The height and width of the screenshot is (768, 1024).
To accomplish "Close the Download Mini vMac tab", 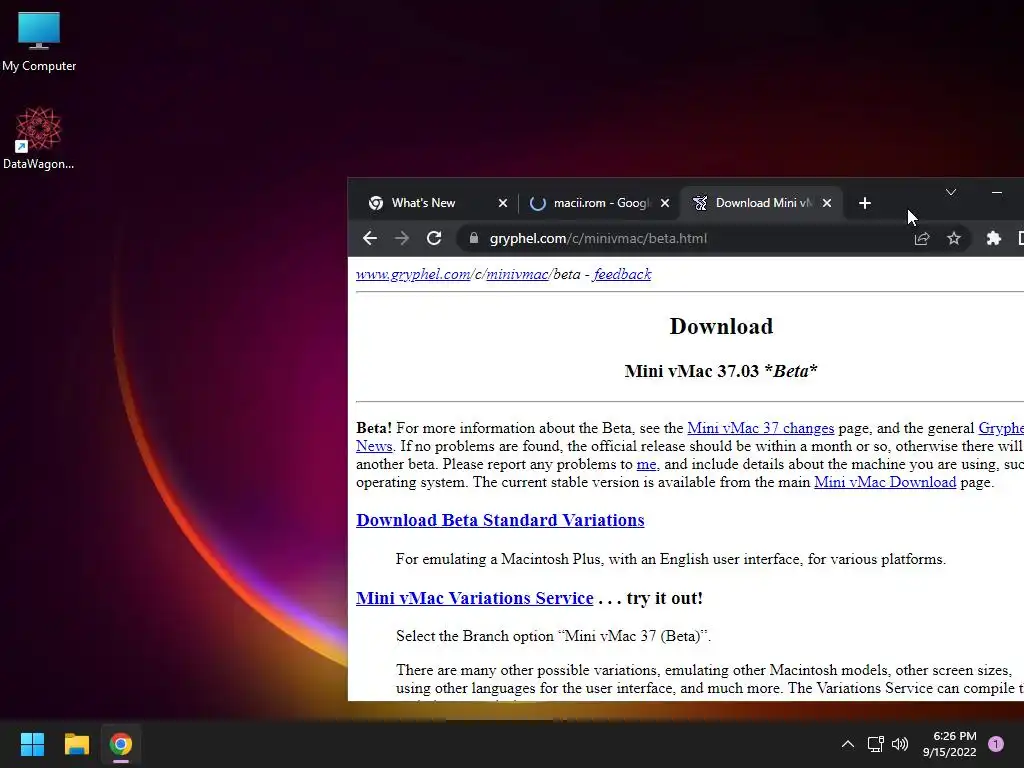I will click(x=827, y=203).
